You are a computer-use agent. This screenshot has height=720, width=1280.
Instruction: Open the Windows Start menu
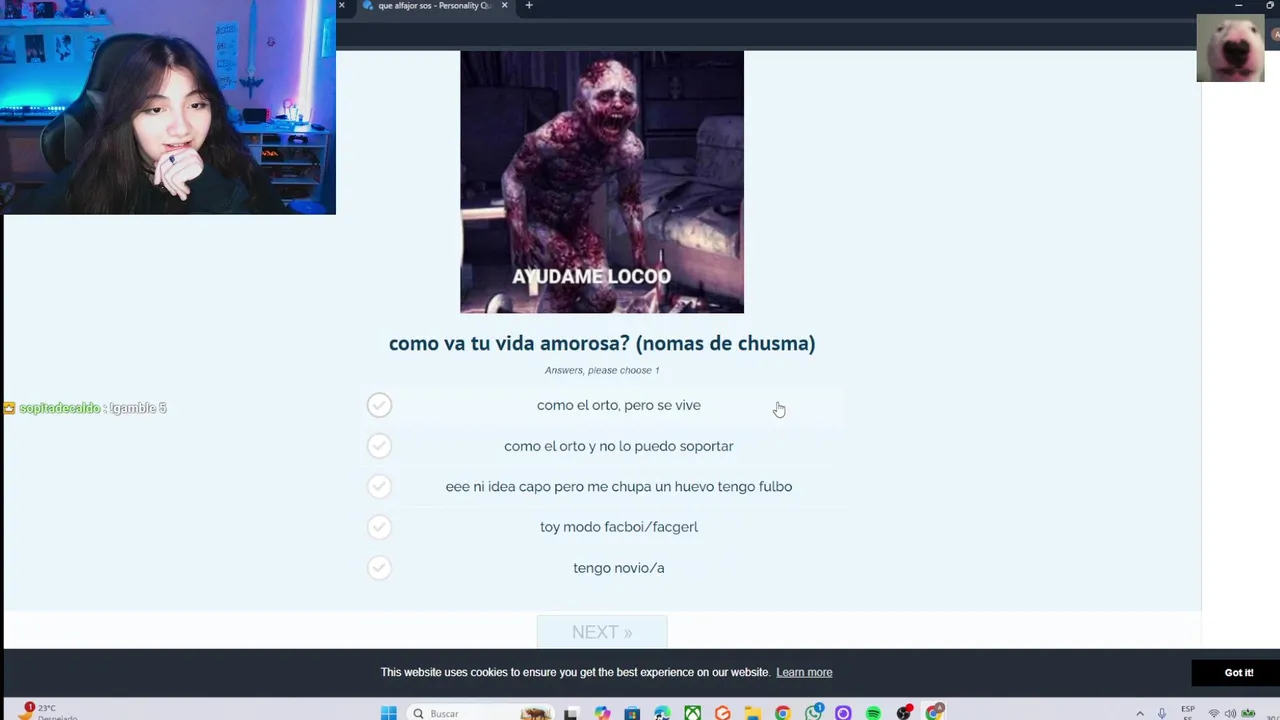388,713
